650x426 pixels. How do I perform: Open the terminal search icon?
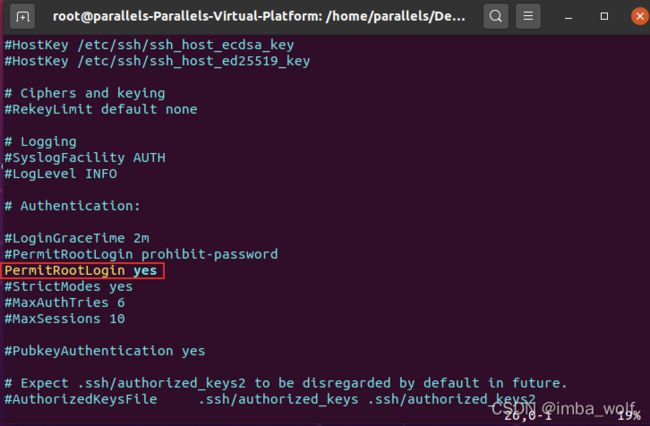(x=495, y=16)
